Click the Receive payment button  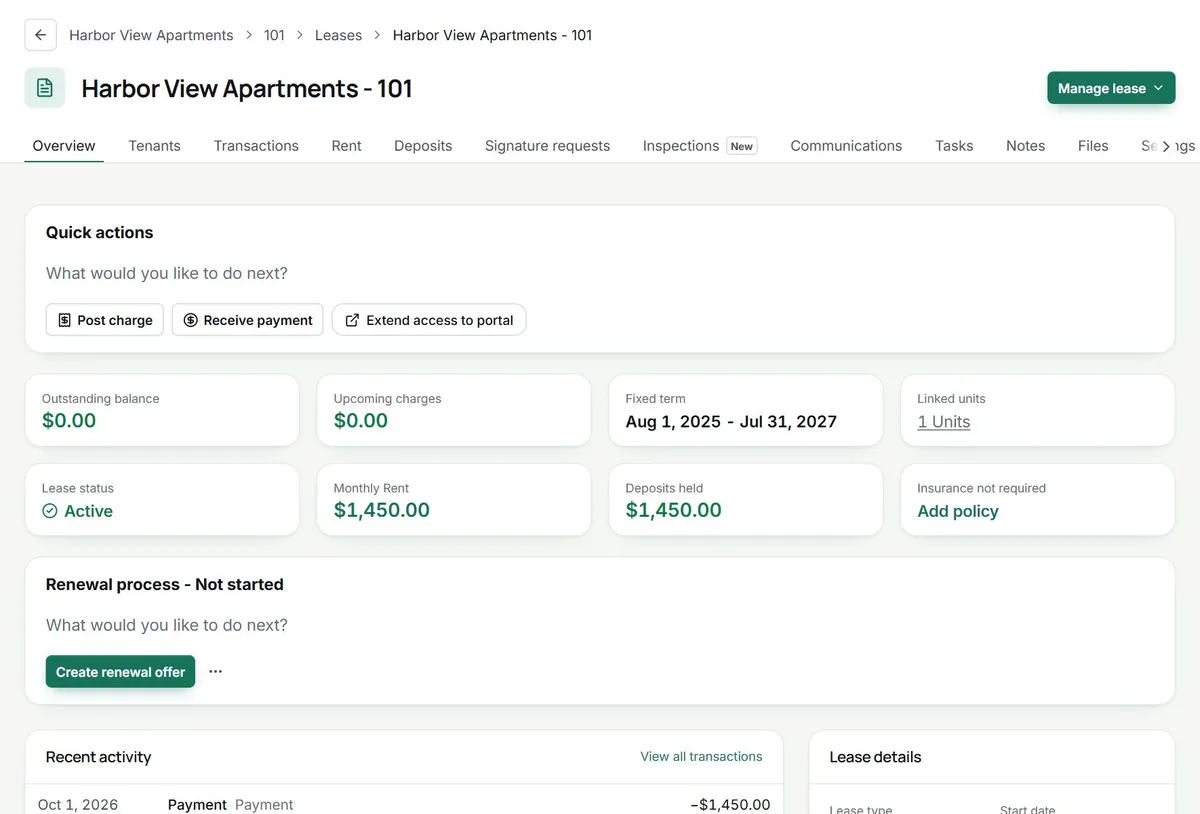248,320
